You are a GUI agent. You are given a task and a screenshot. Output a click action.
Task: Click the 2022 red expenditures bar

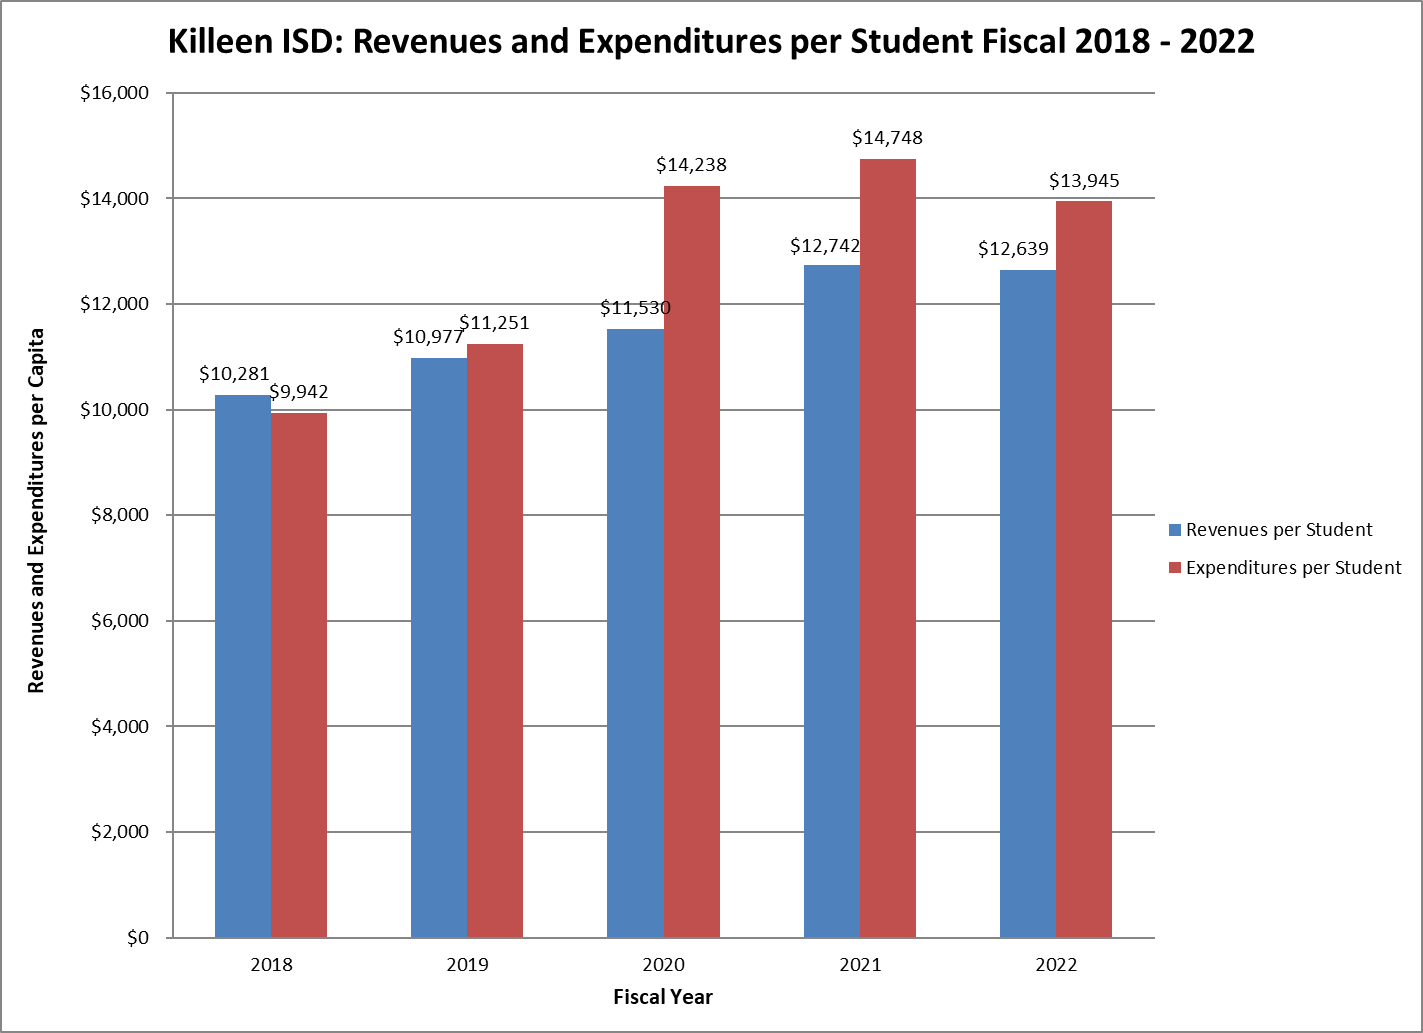[x=1084, y=569]
